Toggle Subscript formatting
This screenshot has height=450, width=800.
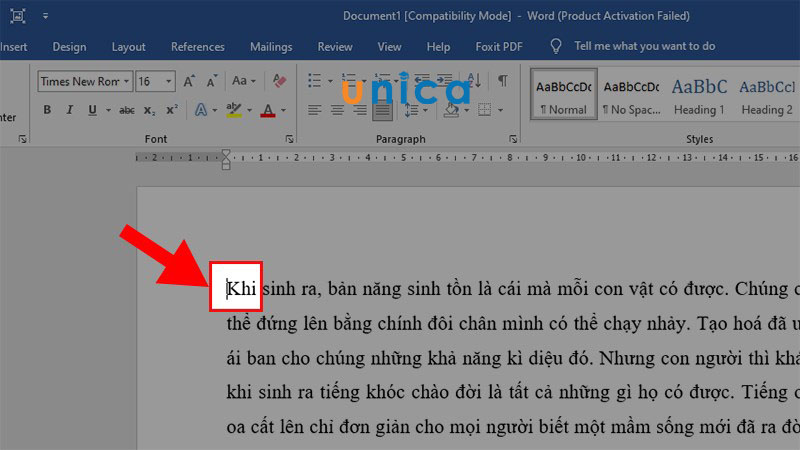click(x=149, y=110)
